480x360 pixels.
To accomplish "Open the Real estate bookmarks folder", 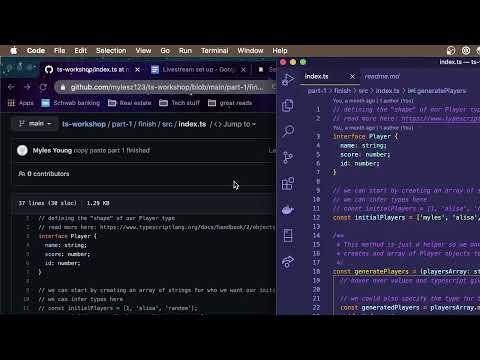I will pos(130,103).
